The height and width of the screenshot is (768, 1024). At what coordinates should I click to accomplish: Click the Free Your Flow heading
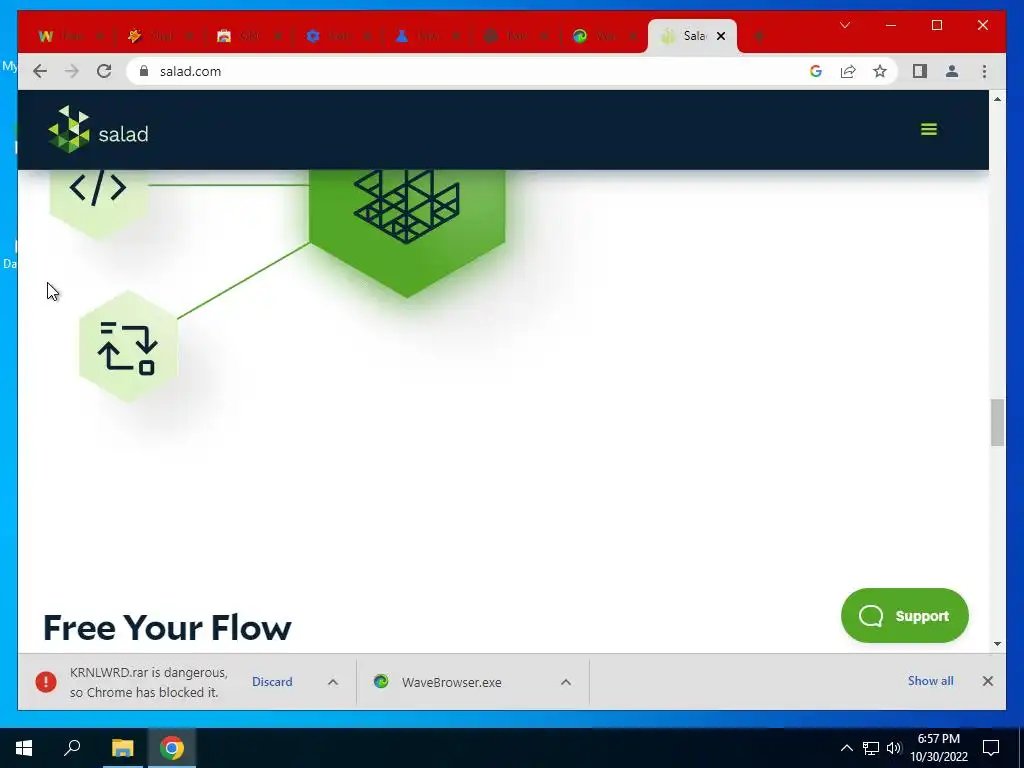point(167,628)
